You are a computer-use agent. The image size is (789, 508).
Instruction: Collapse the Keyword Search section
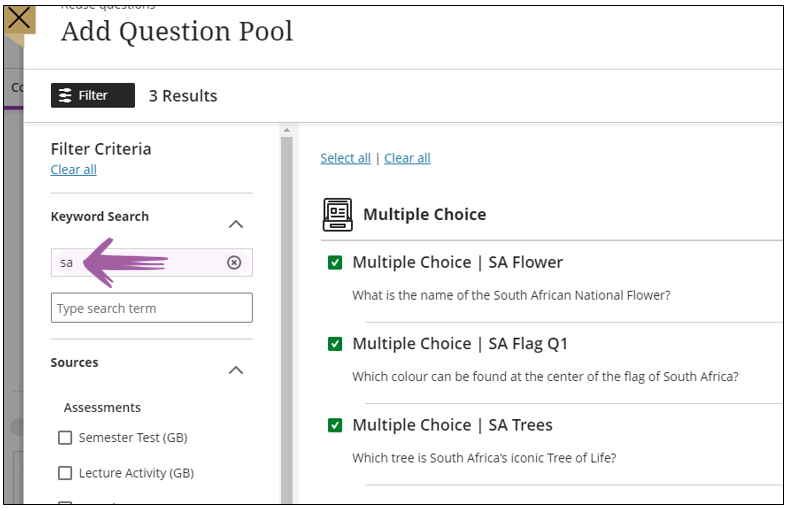click(236, 224)
